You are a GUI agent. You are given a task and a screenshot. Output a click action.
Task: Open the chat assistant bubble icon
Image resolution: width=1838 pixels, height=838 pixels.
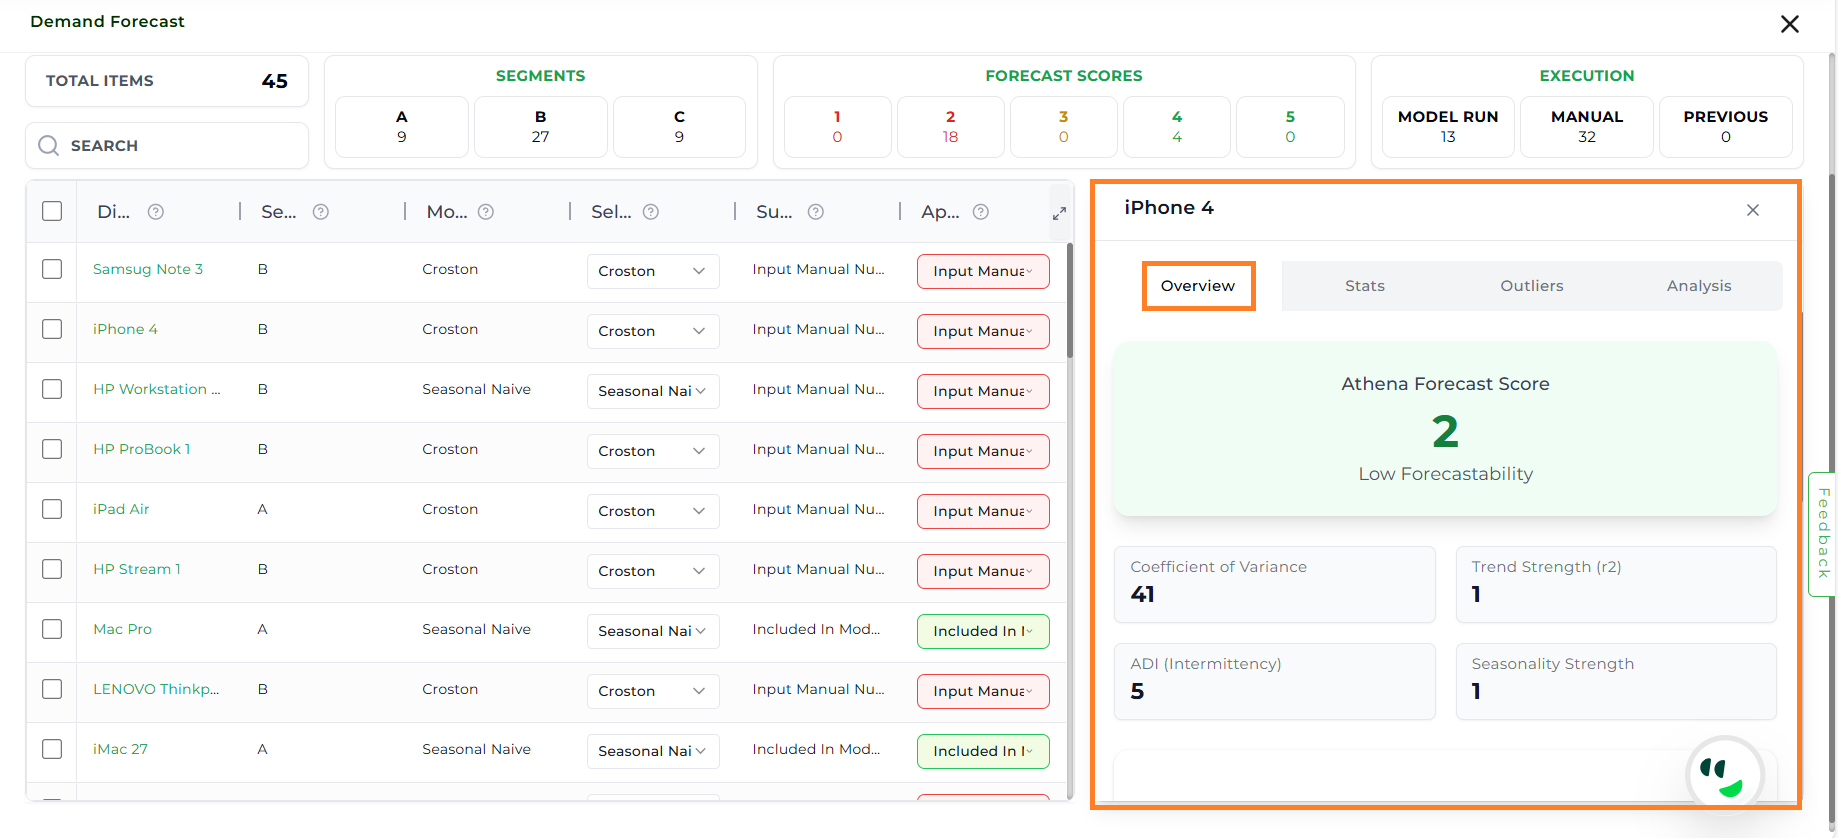1724,775
